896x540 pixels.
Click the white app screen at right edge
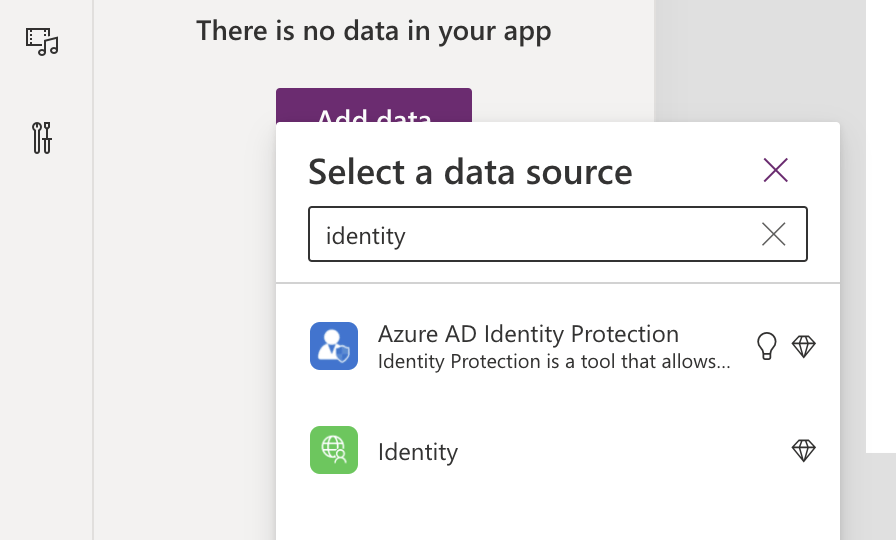coord(880,250)
